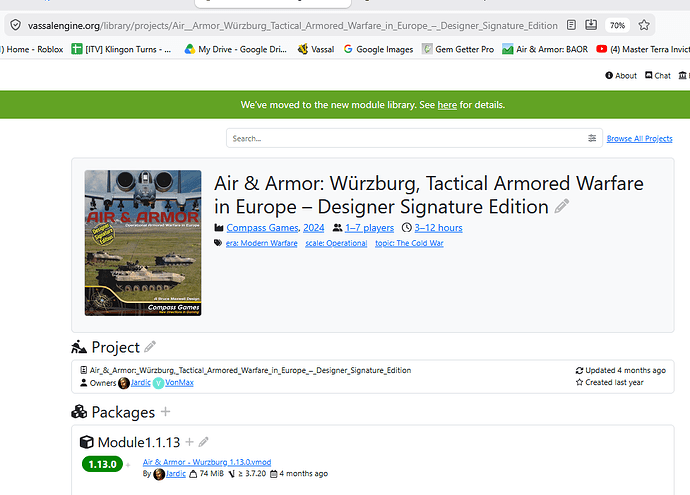Open the About menu item
The image size is (690, 495).
pos(621,76)
